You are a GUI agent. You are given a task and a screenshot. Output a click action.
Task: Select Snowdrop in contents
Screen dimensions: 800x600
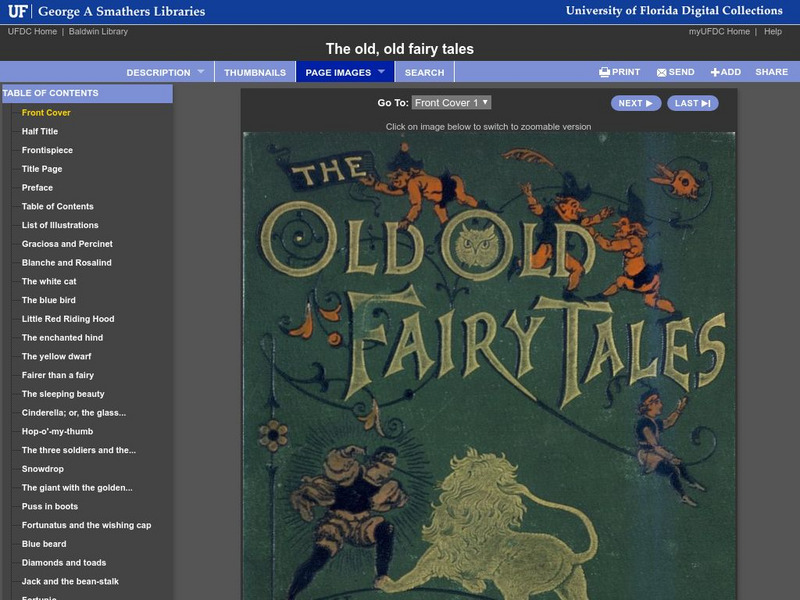pyautogui.click(x=43, y=469)
